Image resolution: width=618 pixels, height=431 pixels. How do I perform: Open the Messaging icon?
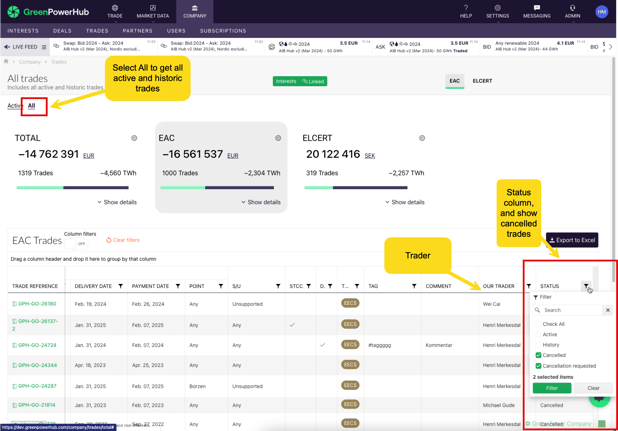click(x=537, y=8)
